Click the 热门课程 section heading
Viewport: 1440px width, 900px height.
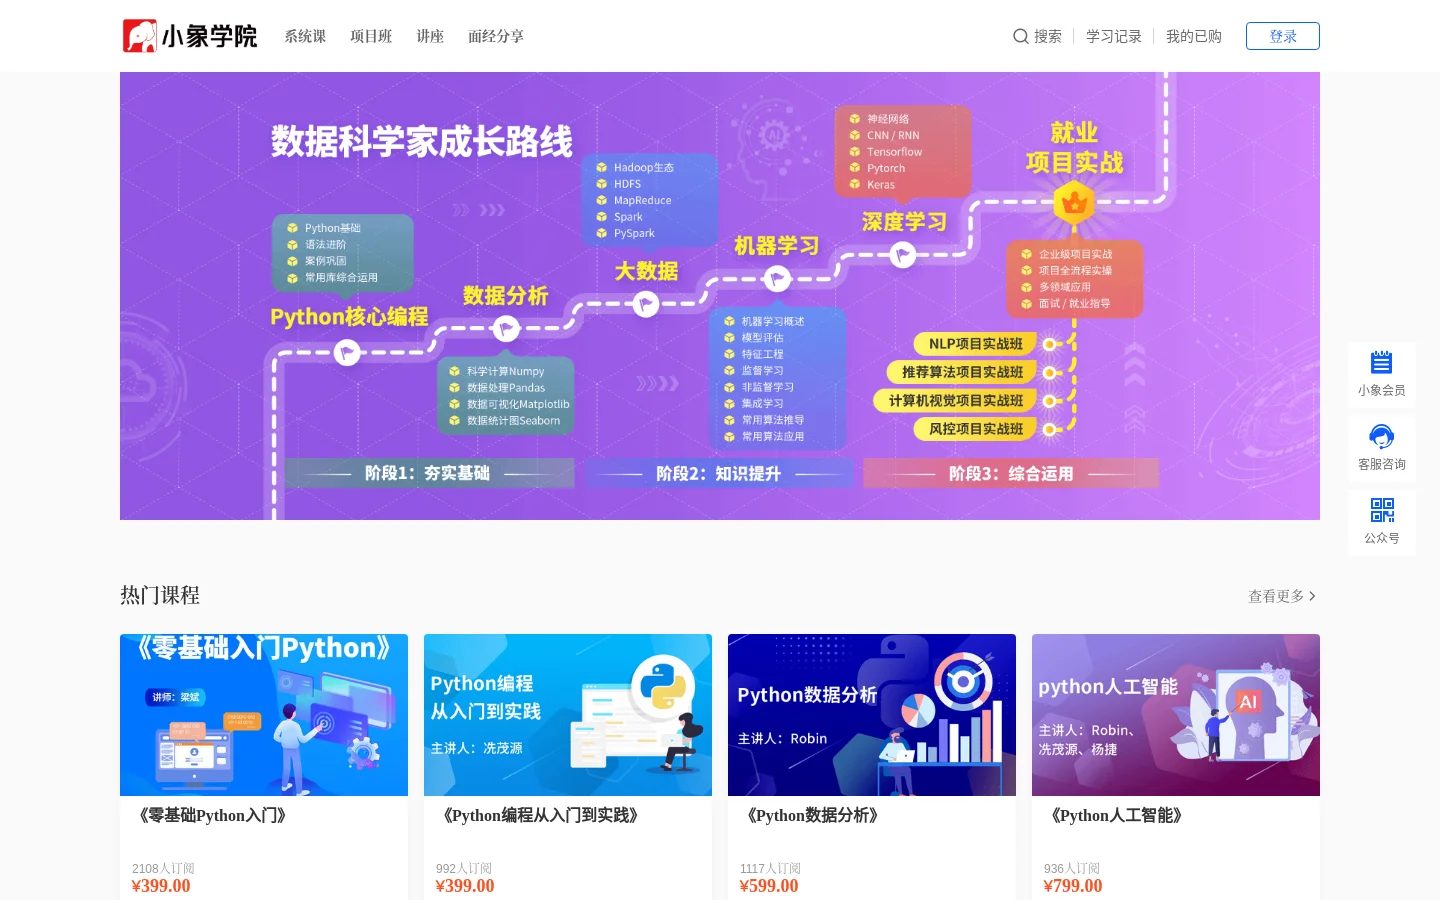[x=160, y=596]
